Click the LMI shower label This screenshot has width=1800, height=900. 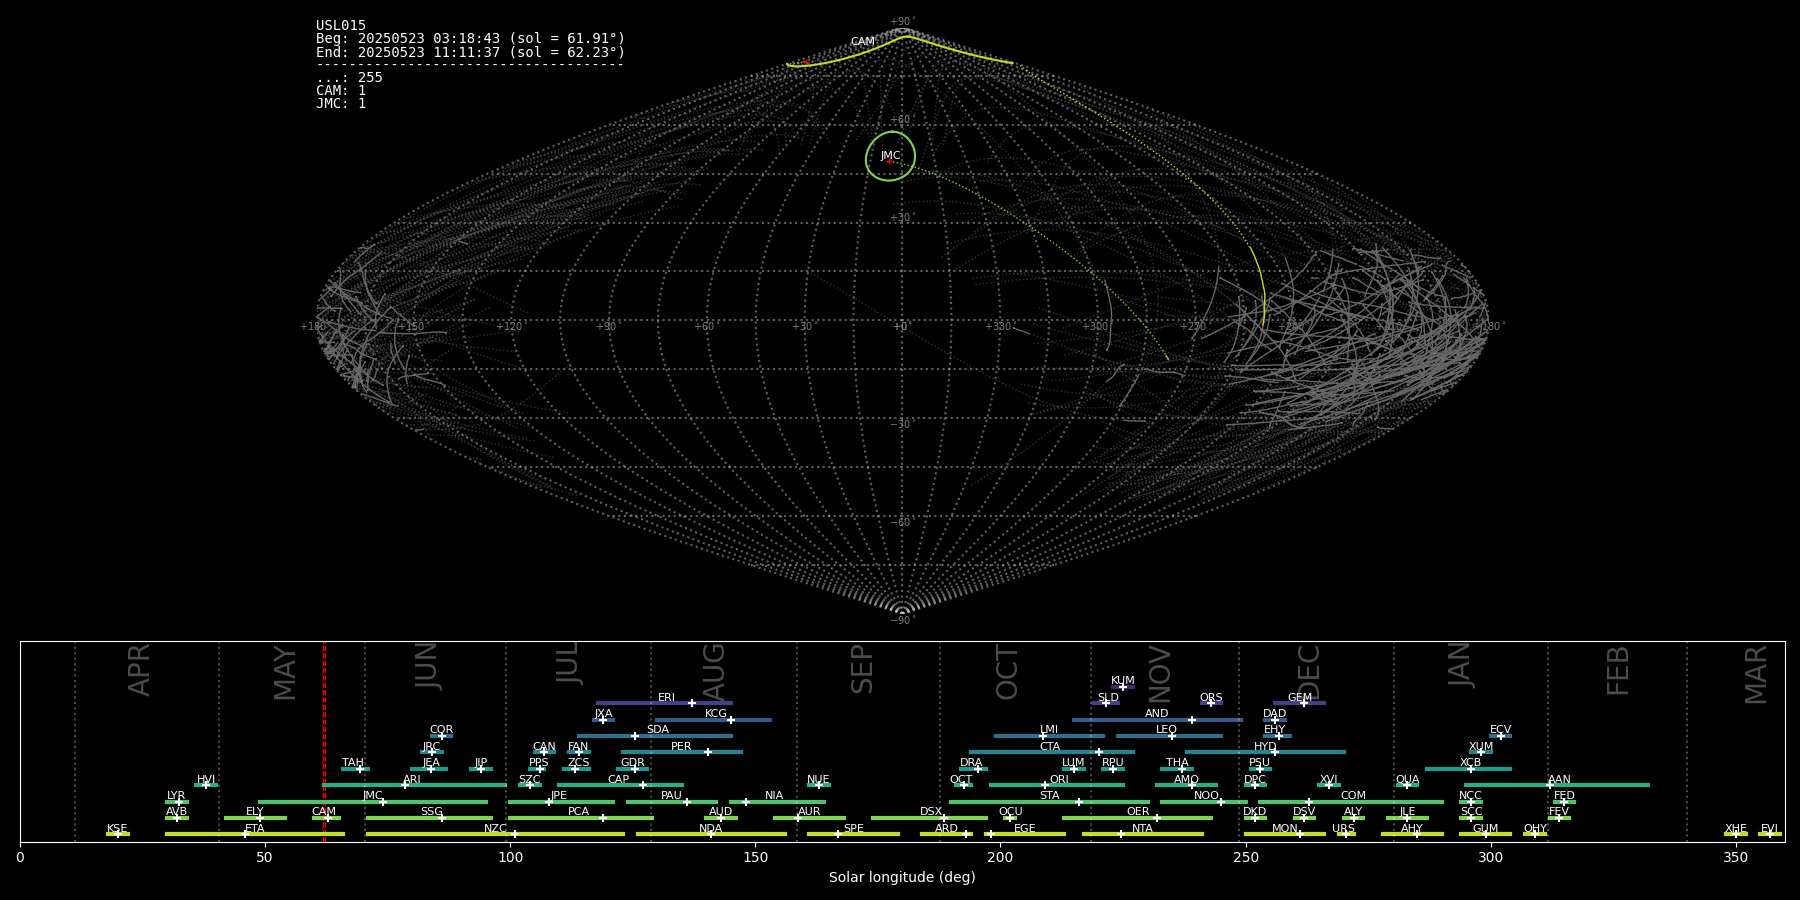click(x=1048, y=729)
